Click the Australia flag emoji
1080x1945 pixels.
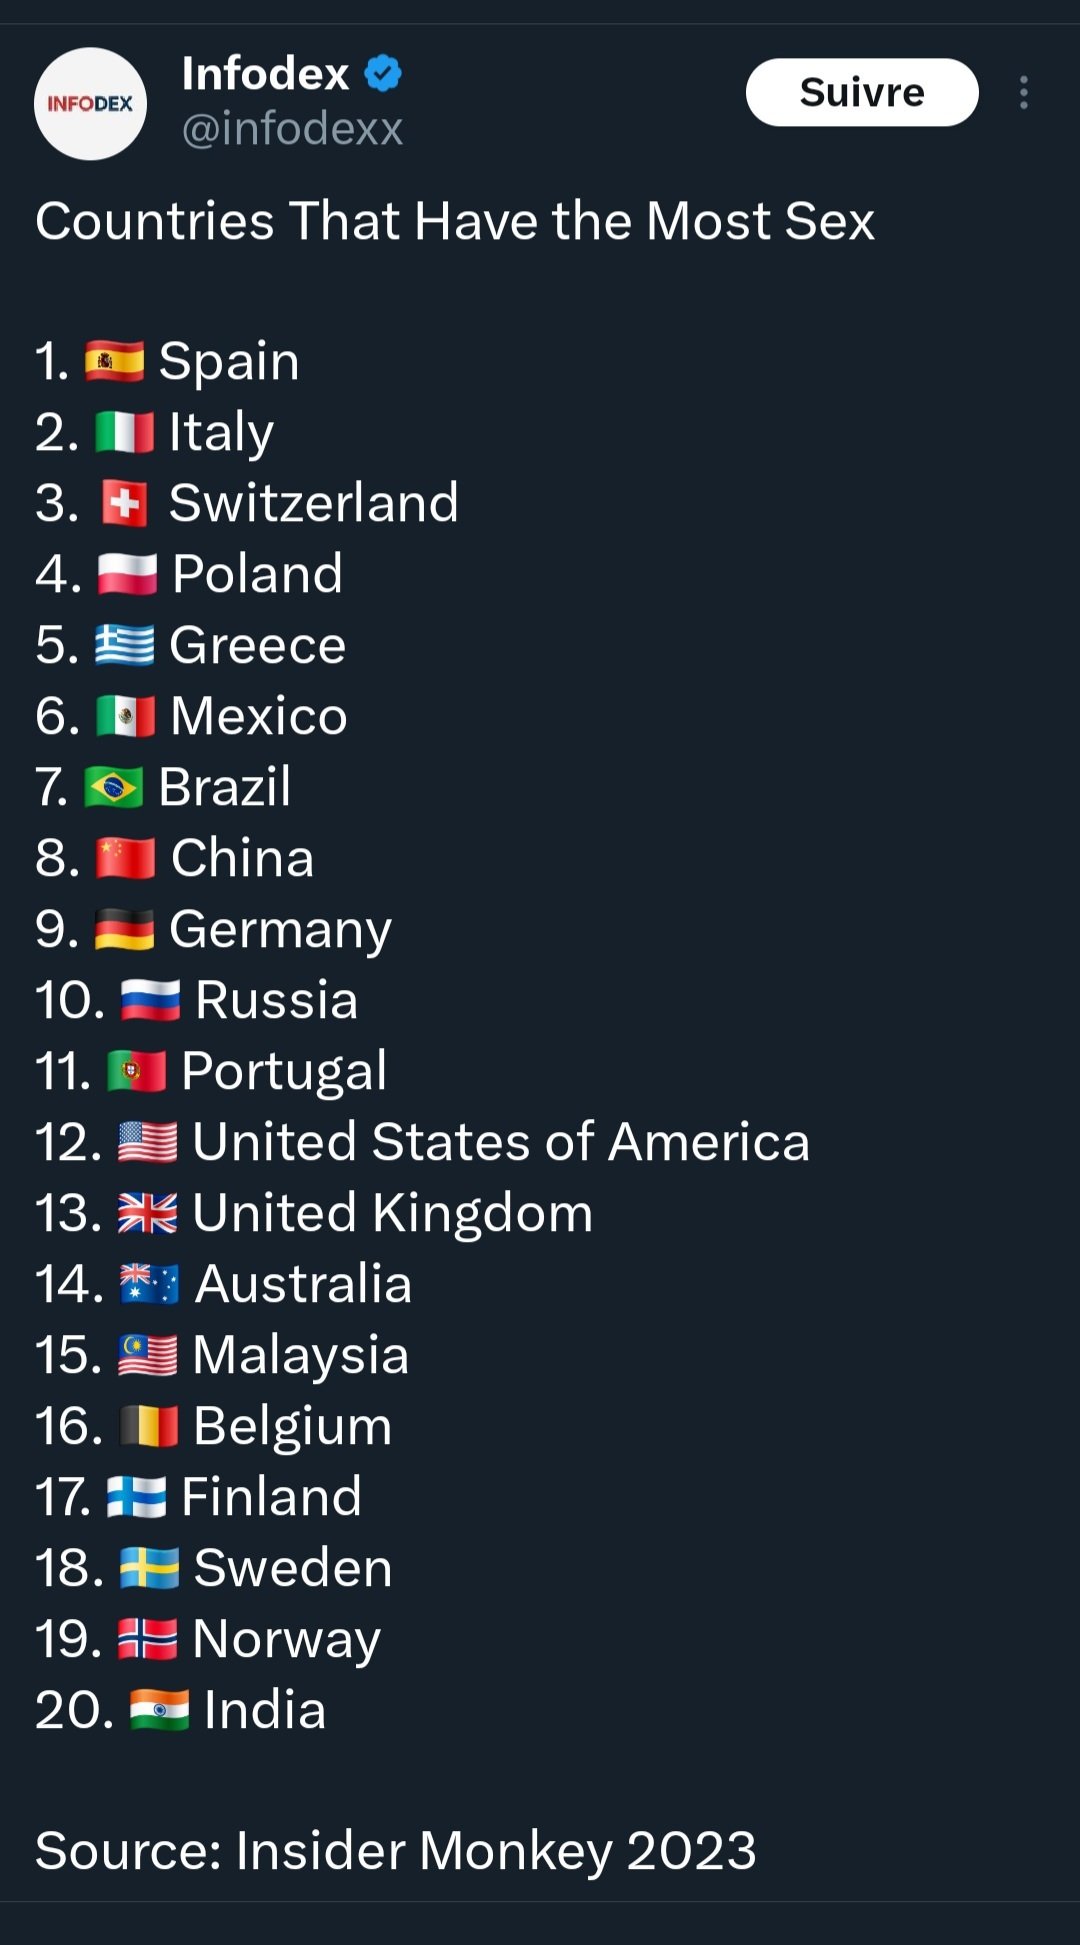(x=150, y=1284)
